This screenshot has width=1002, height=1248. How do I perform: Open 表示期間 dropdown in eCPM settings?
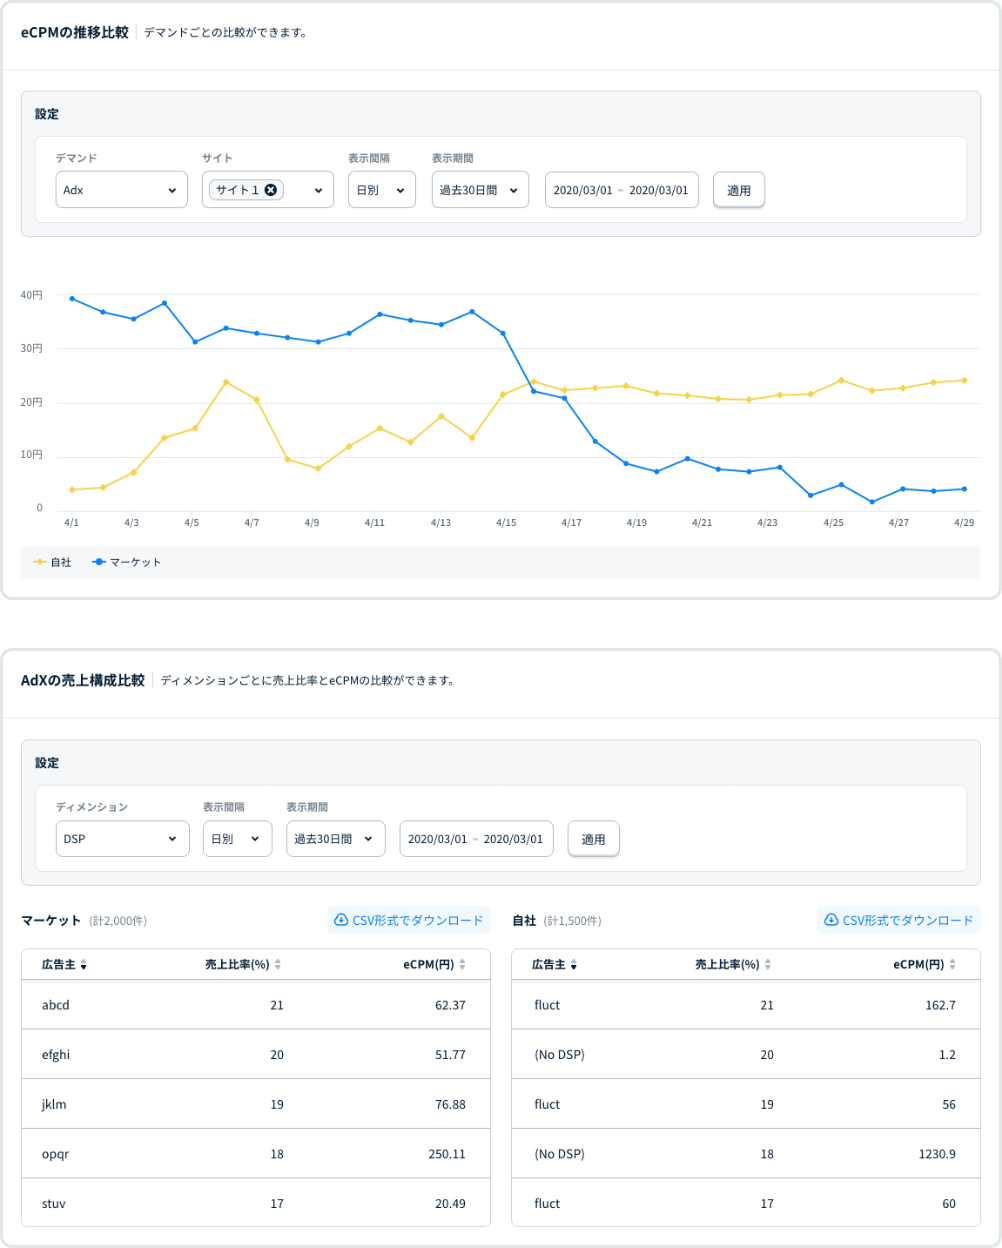point(480,190)
